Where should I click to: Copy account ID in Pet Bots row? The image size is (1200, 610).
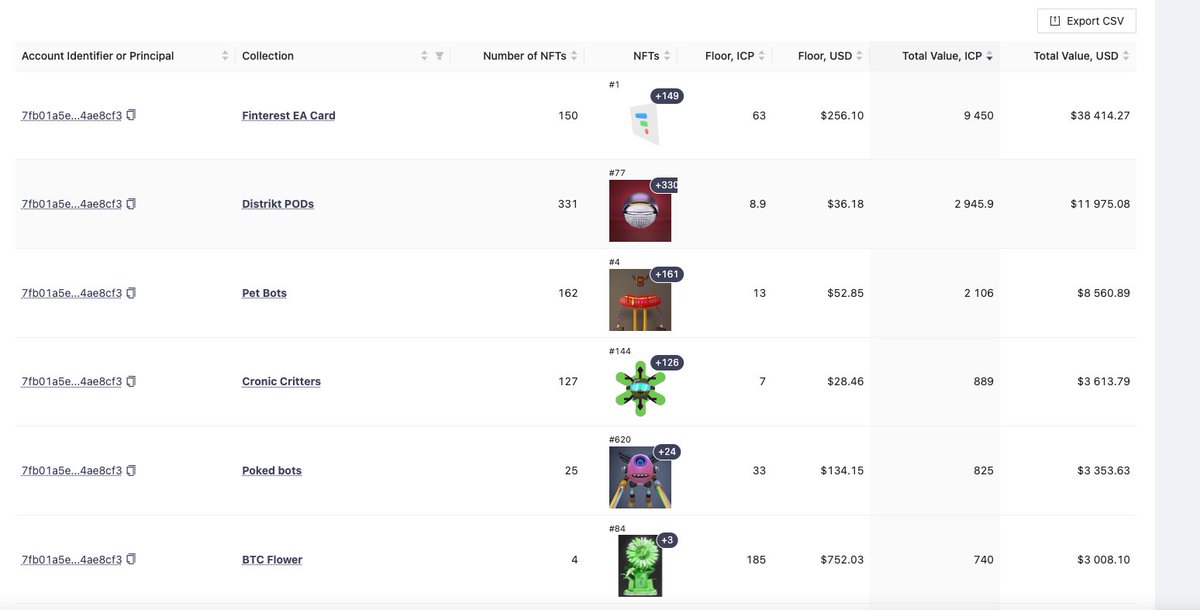(131, 293)
